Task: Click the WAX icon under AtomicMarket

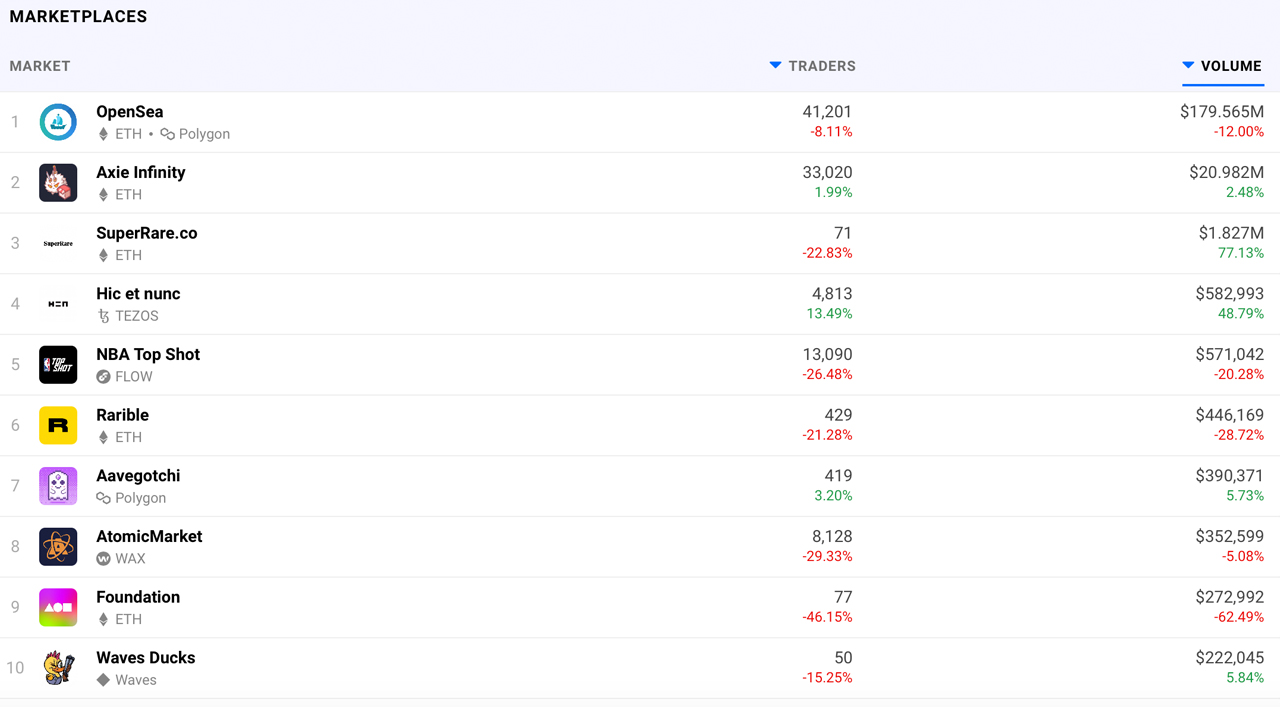Action: pos(103,559)
